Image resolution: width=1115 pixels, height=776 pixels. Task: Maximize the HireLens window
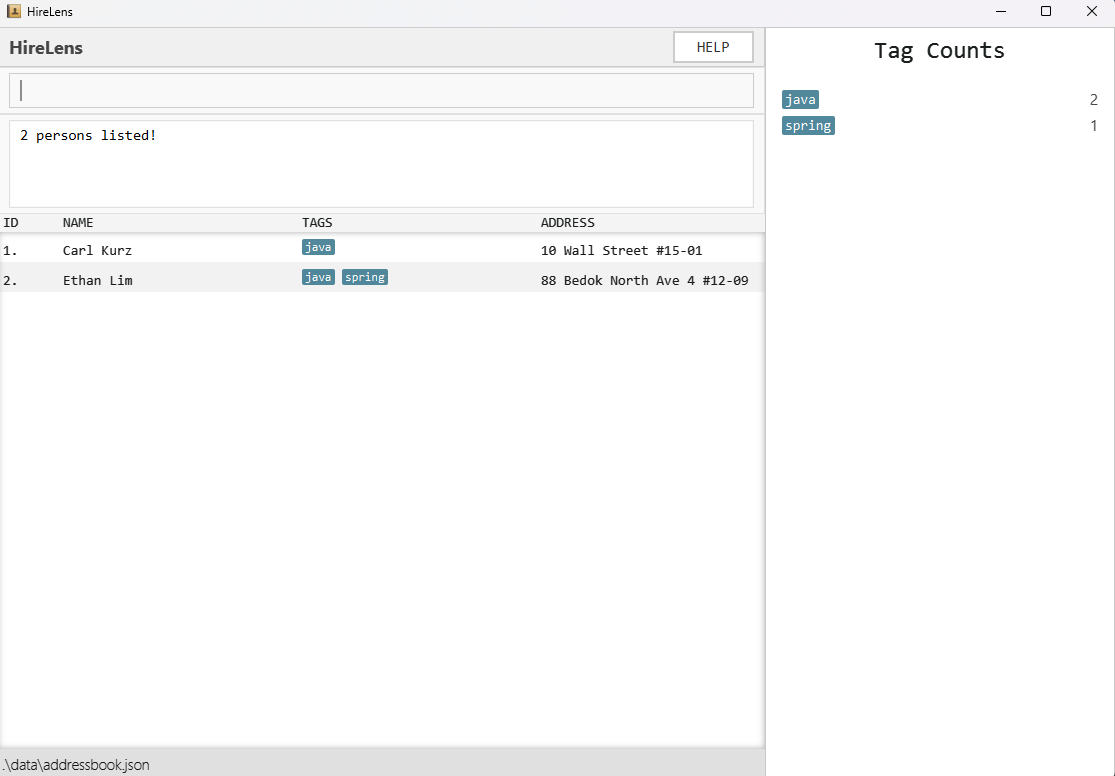click(x=1046, y=12)
